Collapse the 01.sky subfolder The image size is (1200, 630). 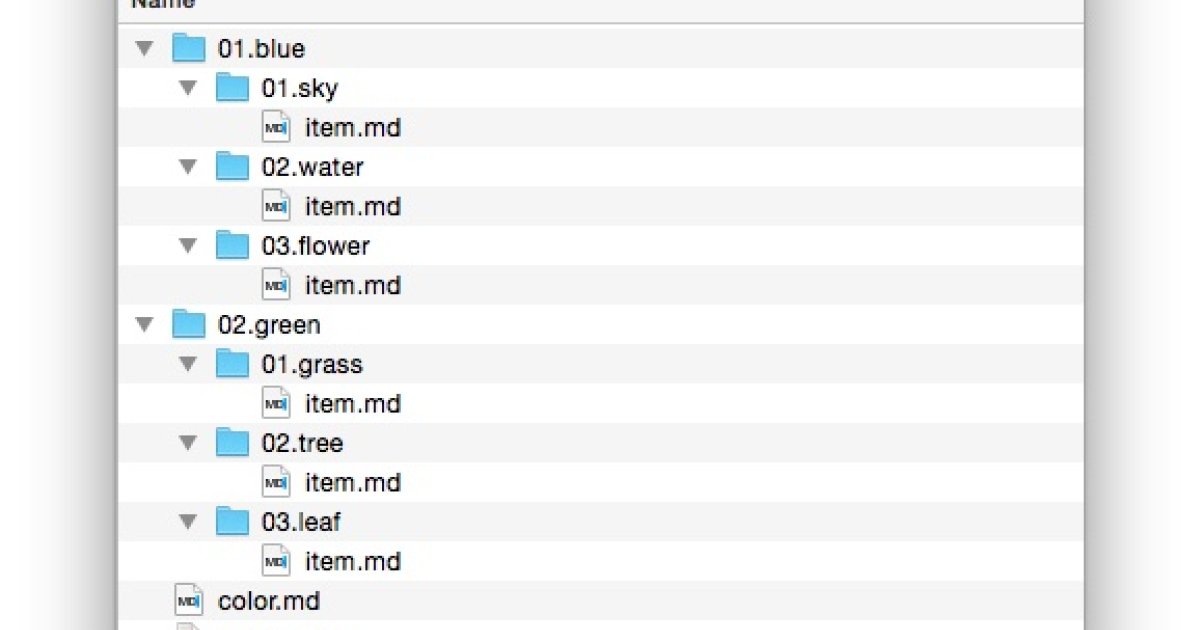[x=188, y=88]
